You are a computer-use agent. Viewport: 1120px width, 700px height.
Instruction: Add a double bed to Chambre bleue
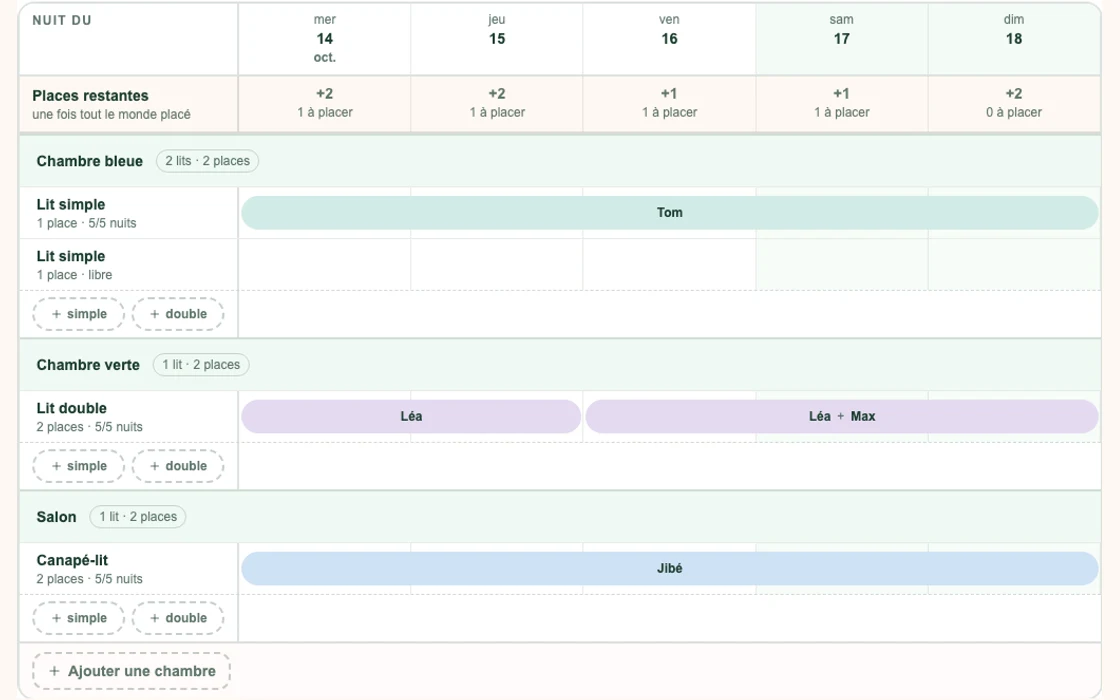178,314
